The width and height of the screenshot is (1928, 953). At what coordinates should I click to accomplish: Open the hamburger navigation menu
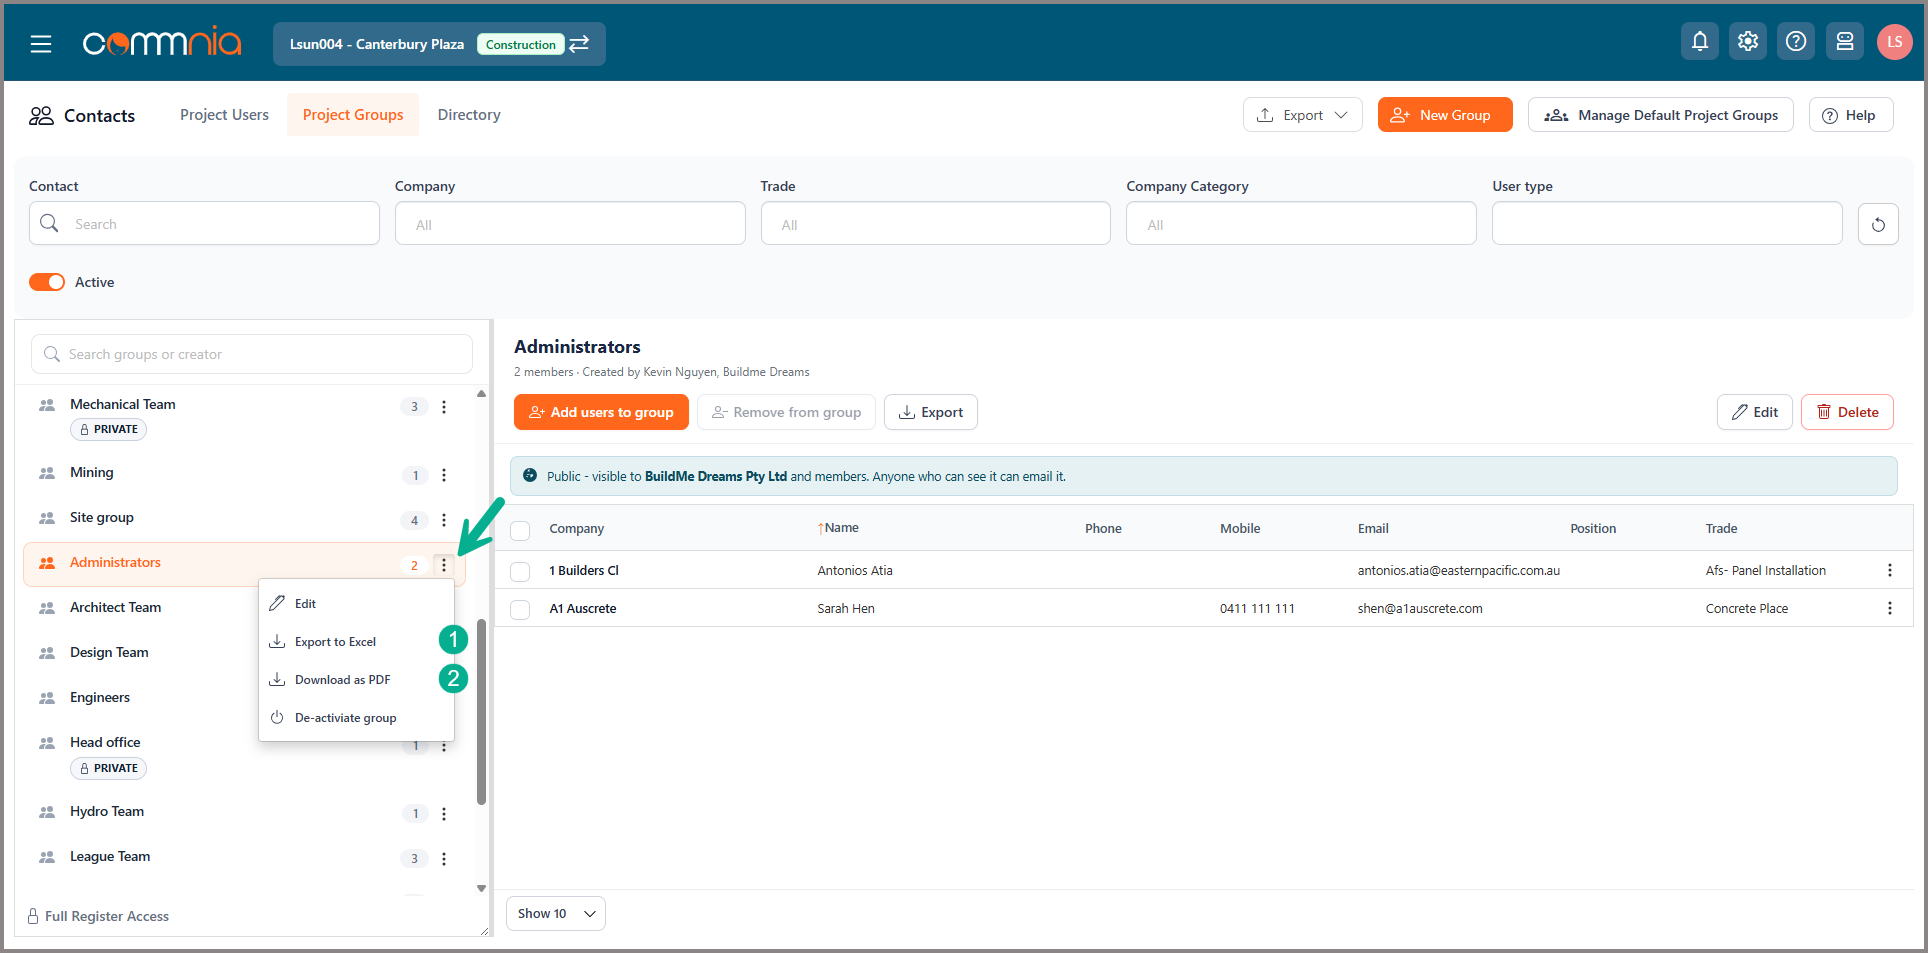point(41,44)
